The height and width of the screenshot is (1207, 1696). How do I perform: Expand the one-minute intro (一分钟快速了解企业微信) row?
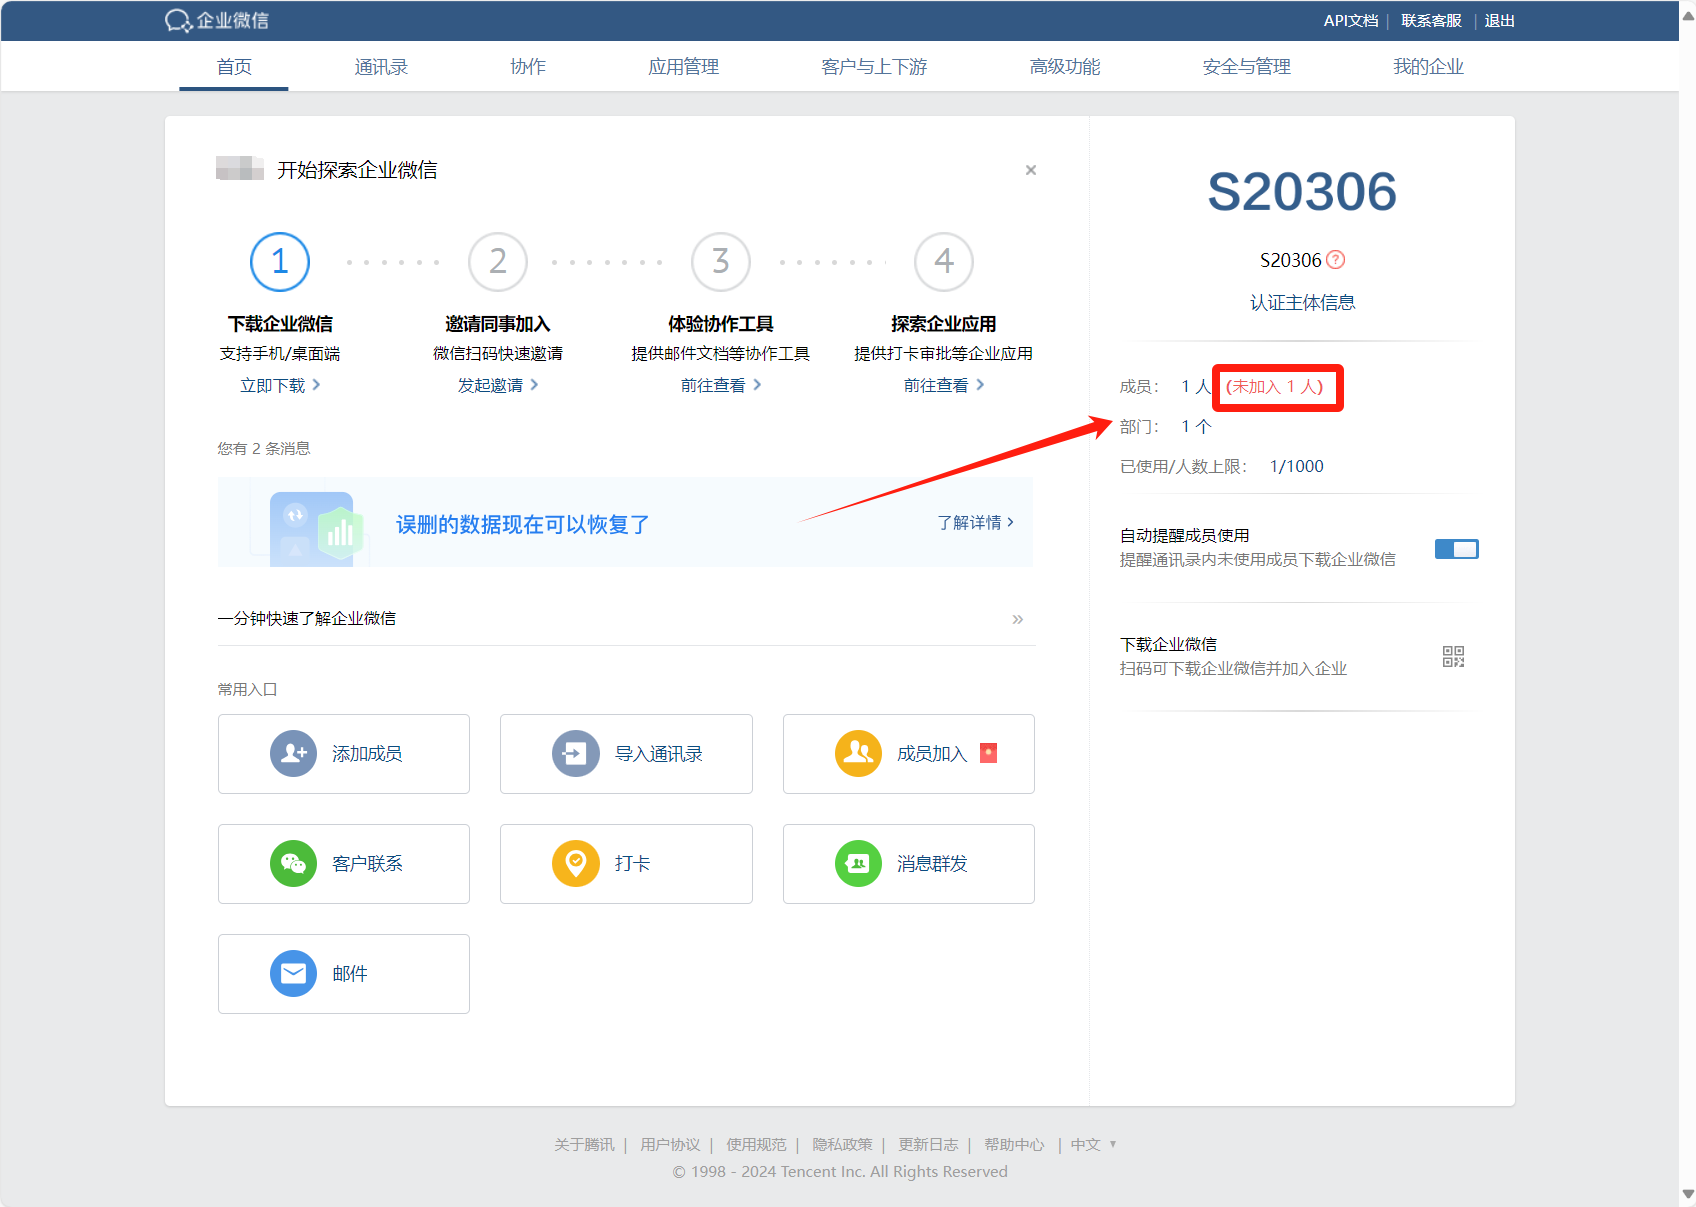1017,619
